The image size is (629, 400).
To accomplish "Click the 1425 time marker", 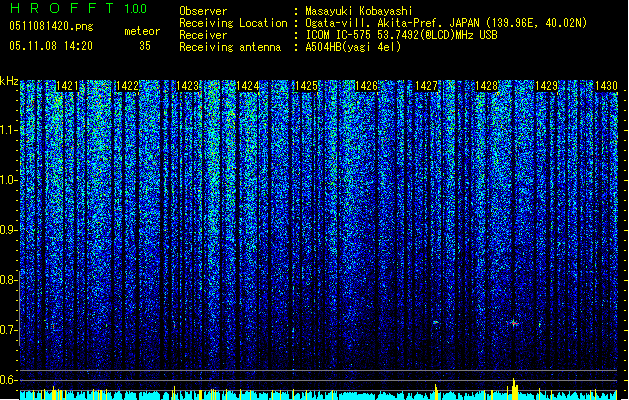I will point(306,86).
